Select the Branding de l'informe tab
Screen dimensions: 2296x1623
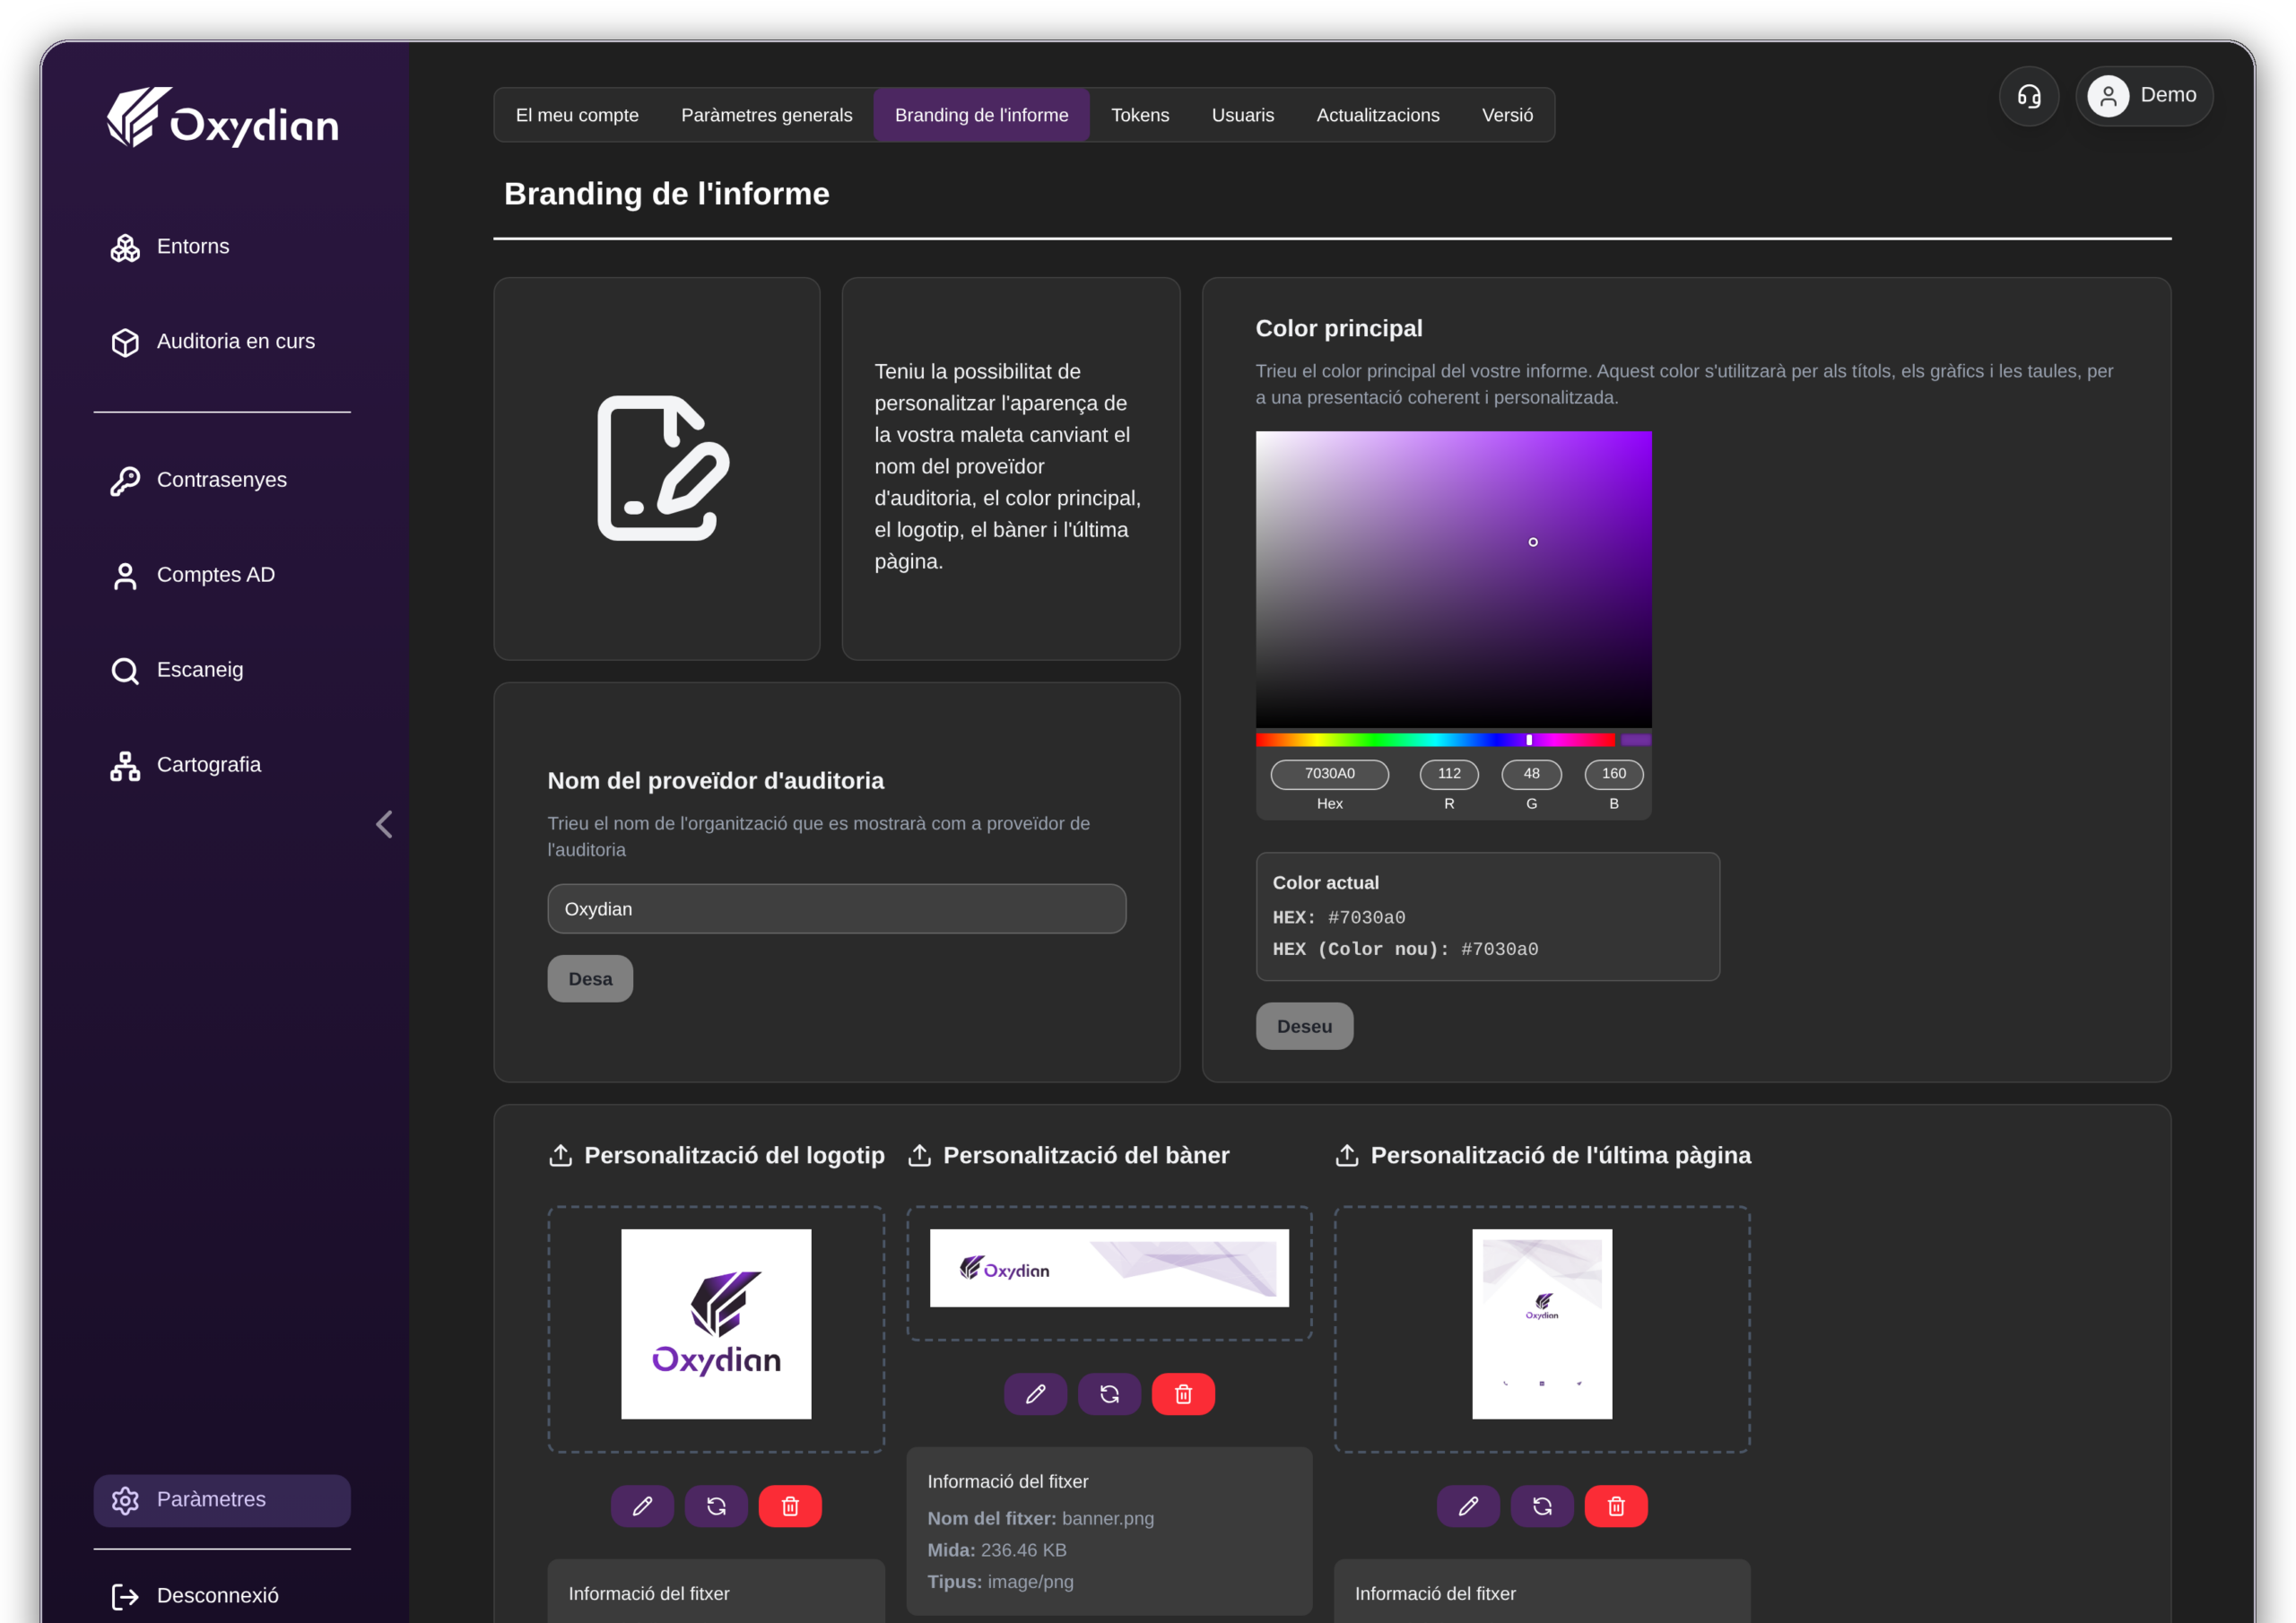pos(982,115)
